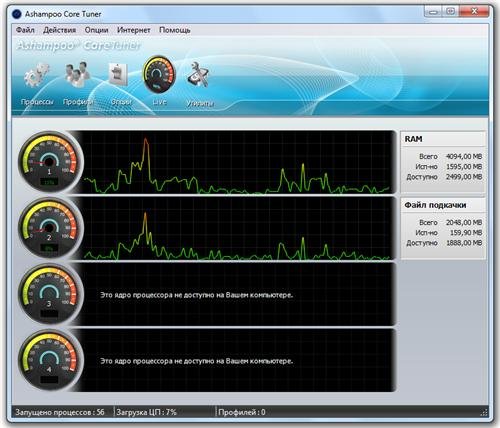Open the Файл menu

[25, 30]
